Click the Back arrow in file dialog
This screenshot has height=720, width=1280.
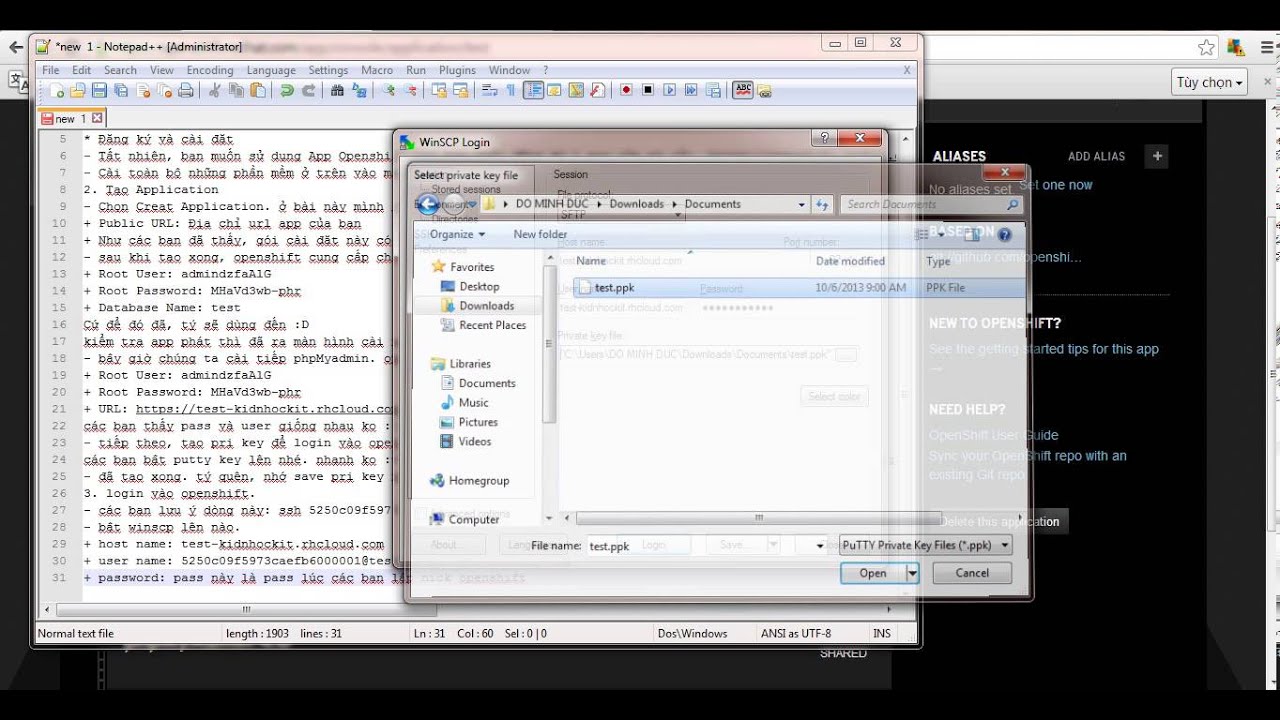(427, 204)
